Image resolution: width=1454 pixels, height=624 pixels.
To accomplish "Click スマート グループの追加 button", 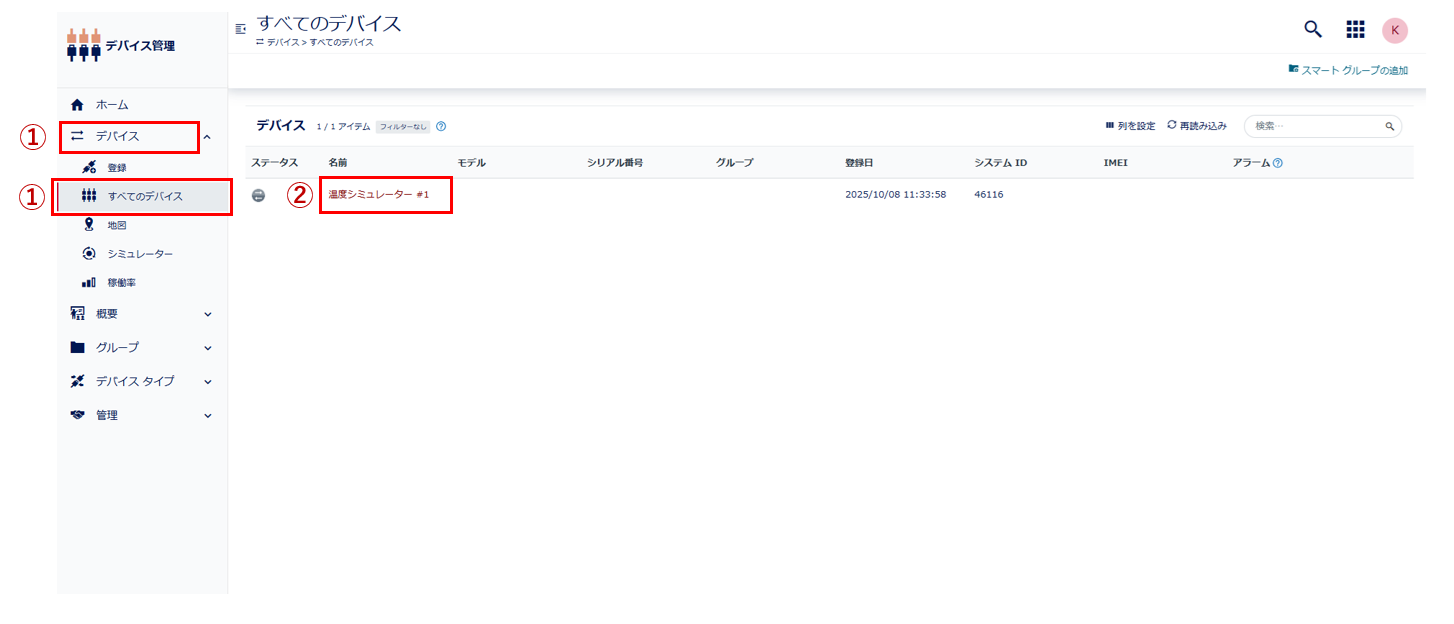I will click(x=1348, y=70).
